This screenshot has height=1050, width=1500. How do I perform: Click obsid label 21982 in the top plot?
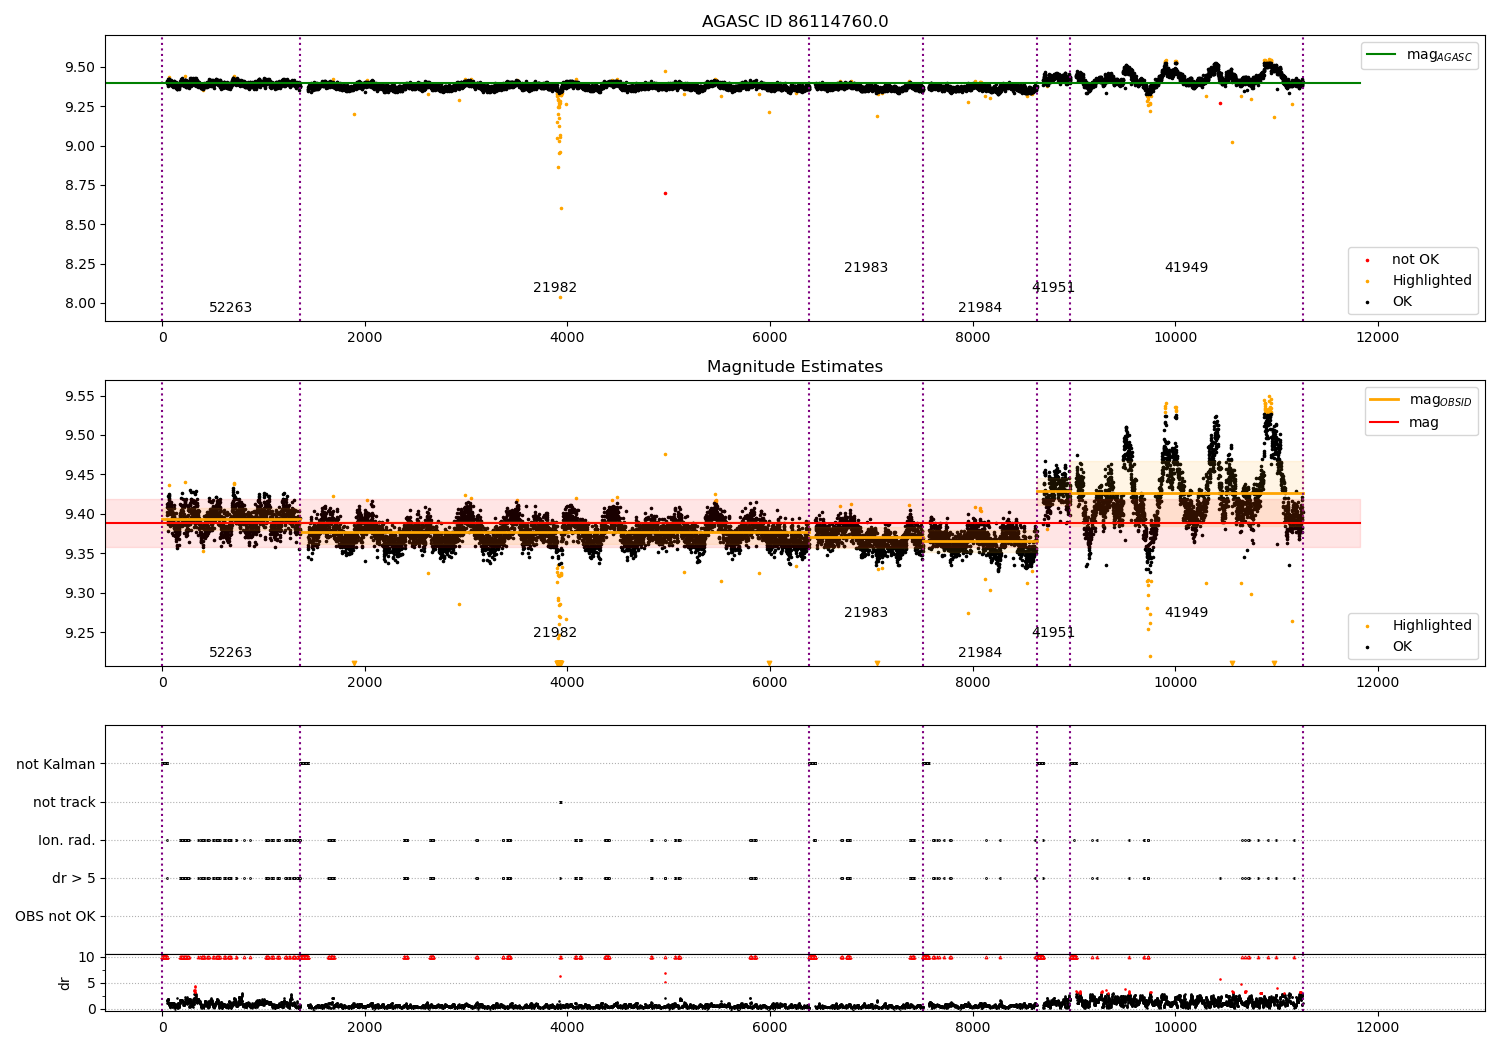555,288
